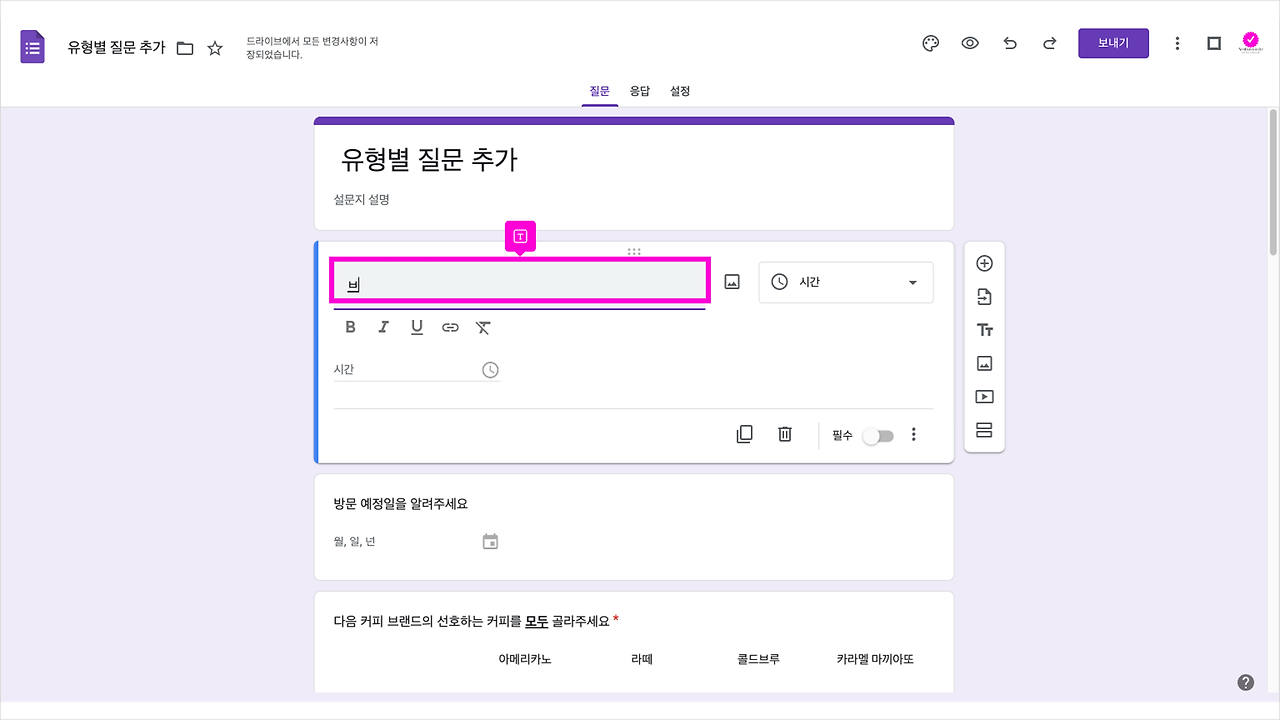Open the theme customization palette

(930, 43)
